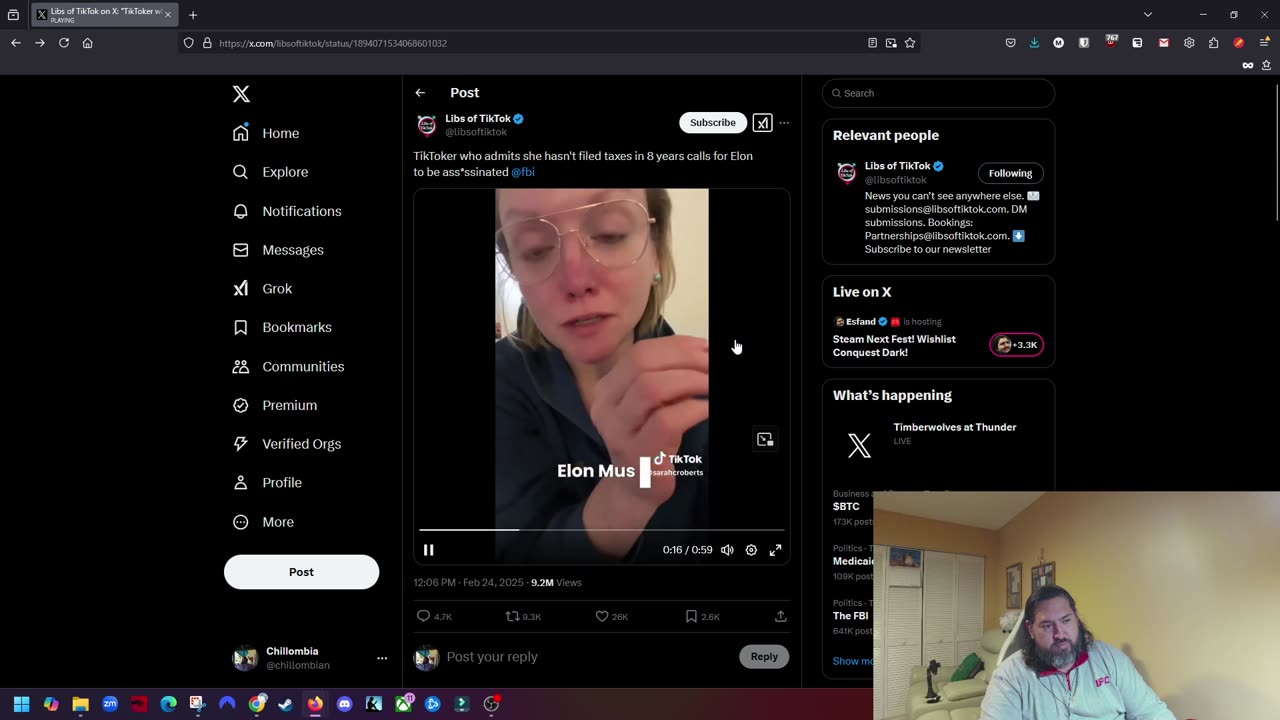Mute the video volume

727,550
